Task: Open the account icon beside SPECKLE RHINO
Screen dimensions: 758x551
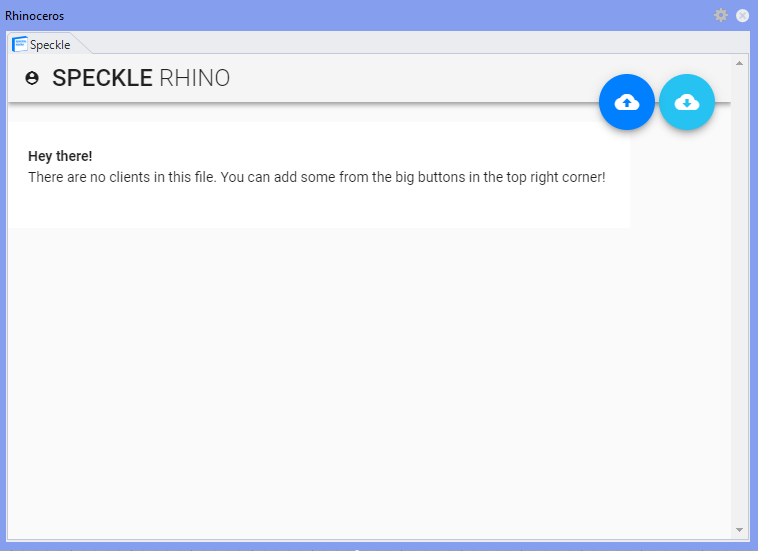Action: point(32,78)
